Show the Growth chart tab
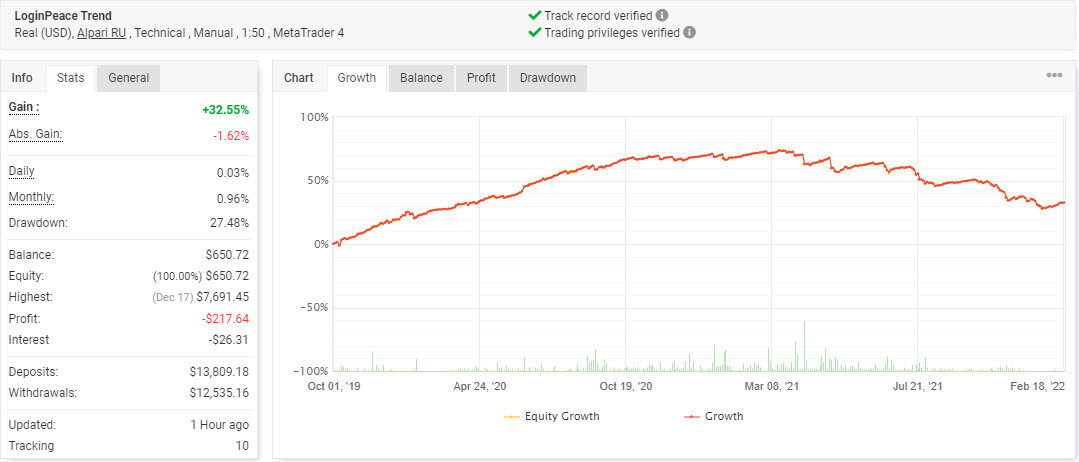The width and height of the screenshot is (1079, 462). pos(356,78)
